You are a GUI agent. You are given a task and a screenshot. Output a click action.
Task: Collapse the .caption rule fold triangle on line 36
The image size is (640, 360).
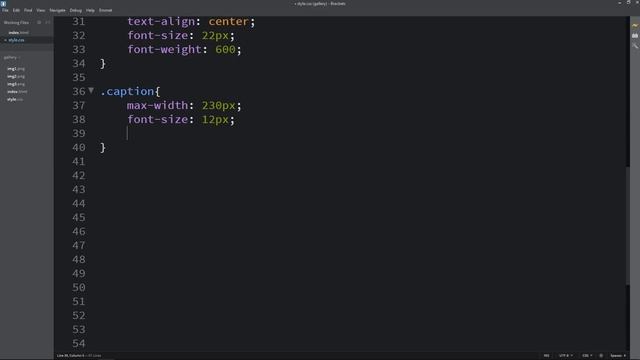pyautogui.click(x=91, y=91)
